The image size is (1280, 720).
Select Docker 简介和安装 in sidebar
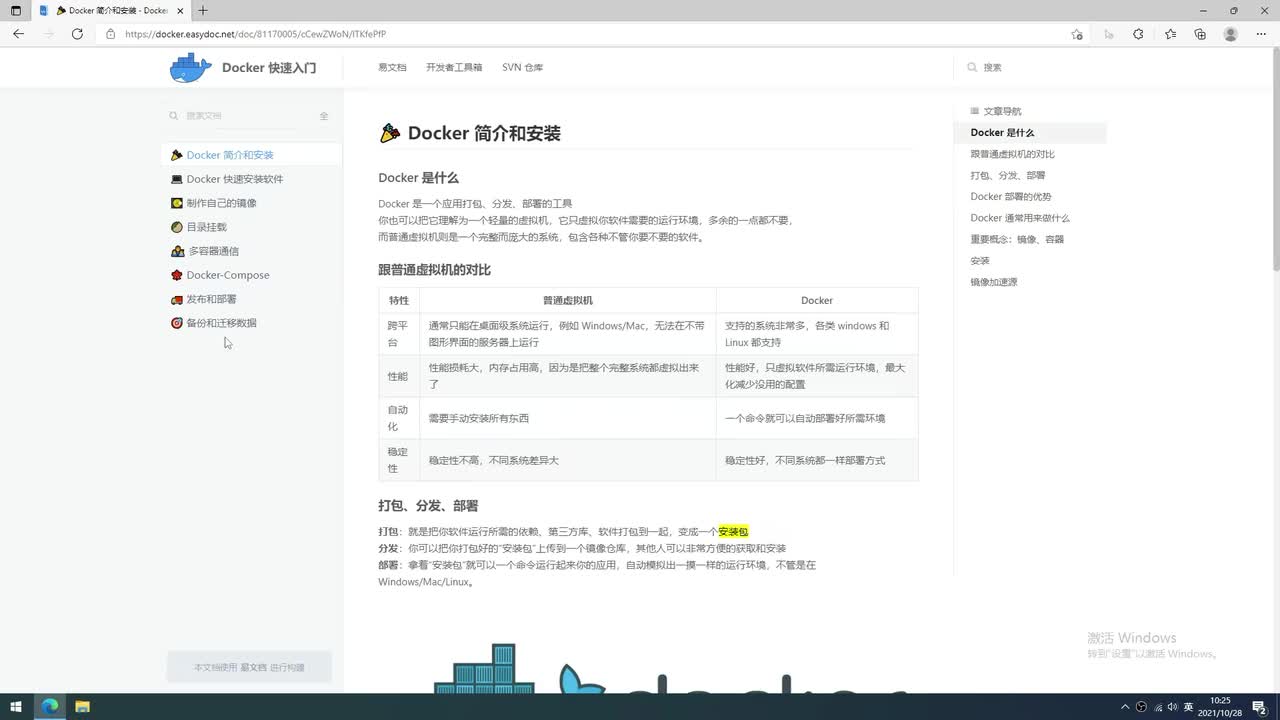251,155
